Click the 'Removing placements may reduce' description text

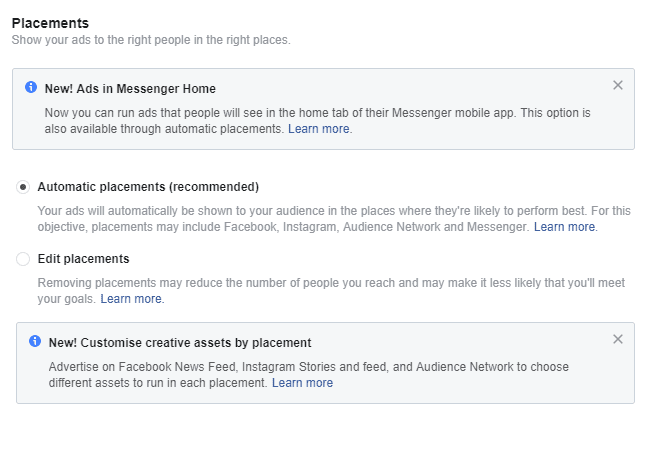coord(331,291)
